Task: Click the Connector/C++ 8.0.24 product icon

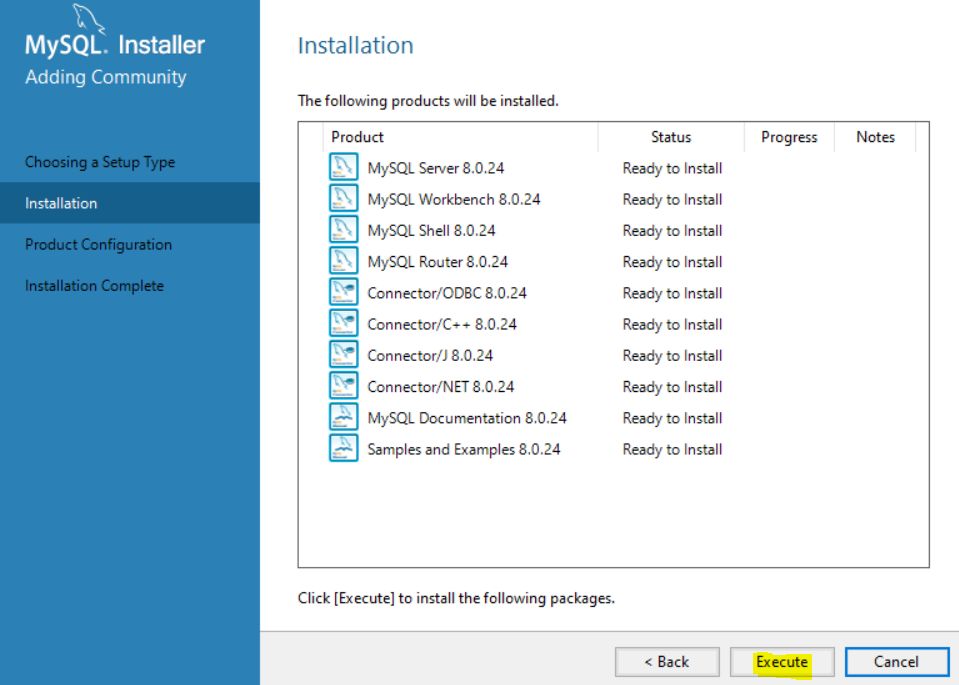Action: click(x=343, y=323)
